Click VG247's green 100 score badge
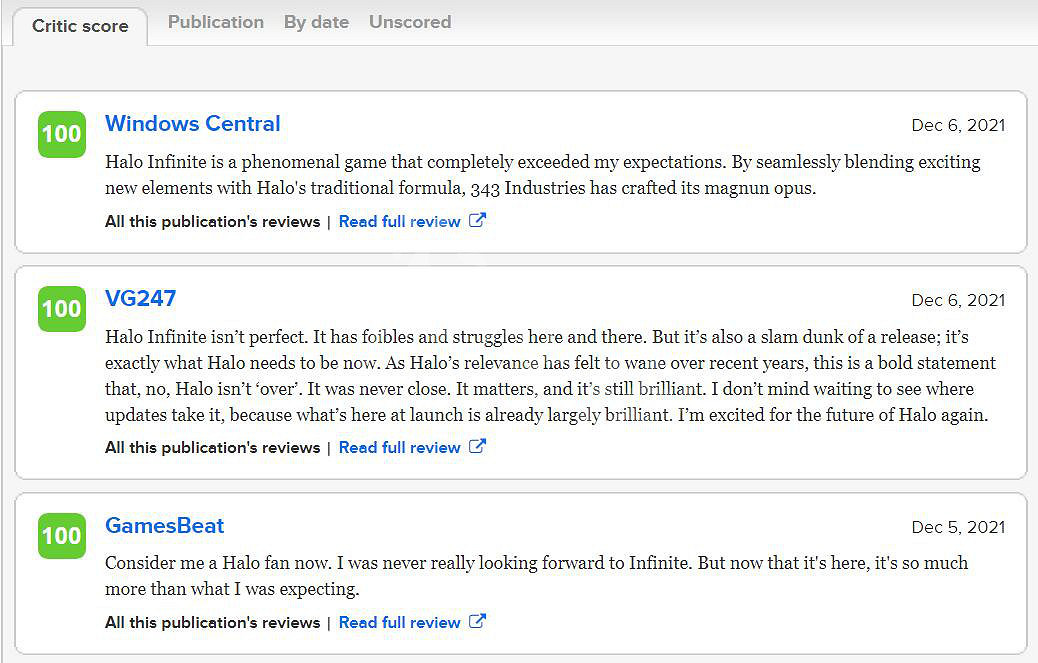Image resolution: width=1038 pixels, height=663 pixels. (x=61, y=309)
